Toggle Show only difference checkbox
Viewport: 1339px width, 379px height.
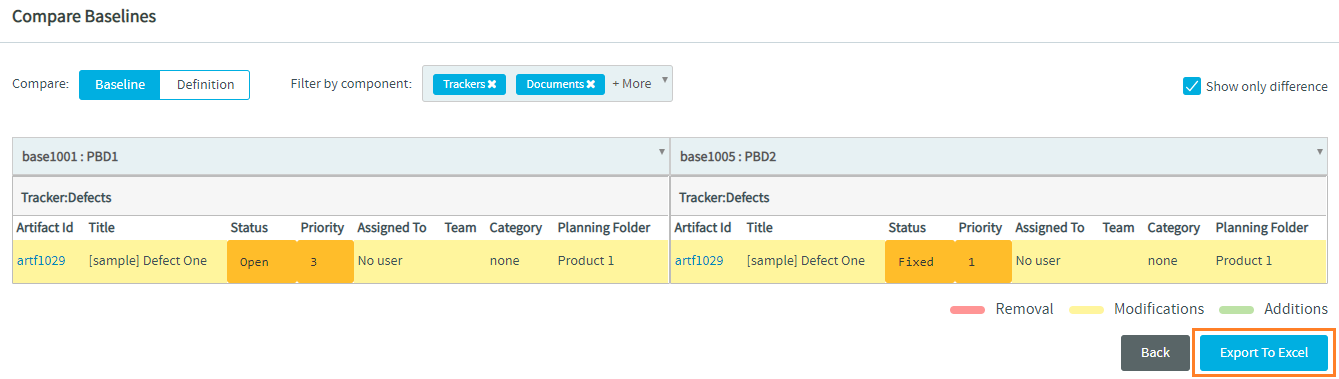[1192, 86]
